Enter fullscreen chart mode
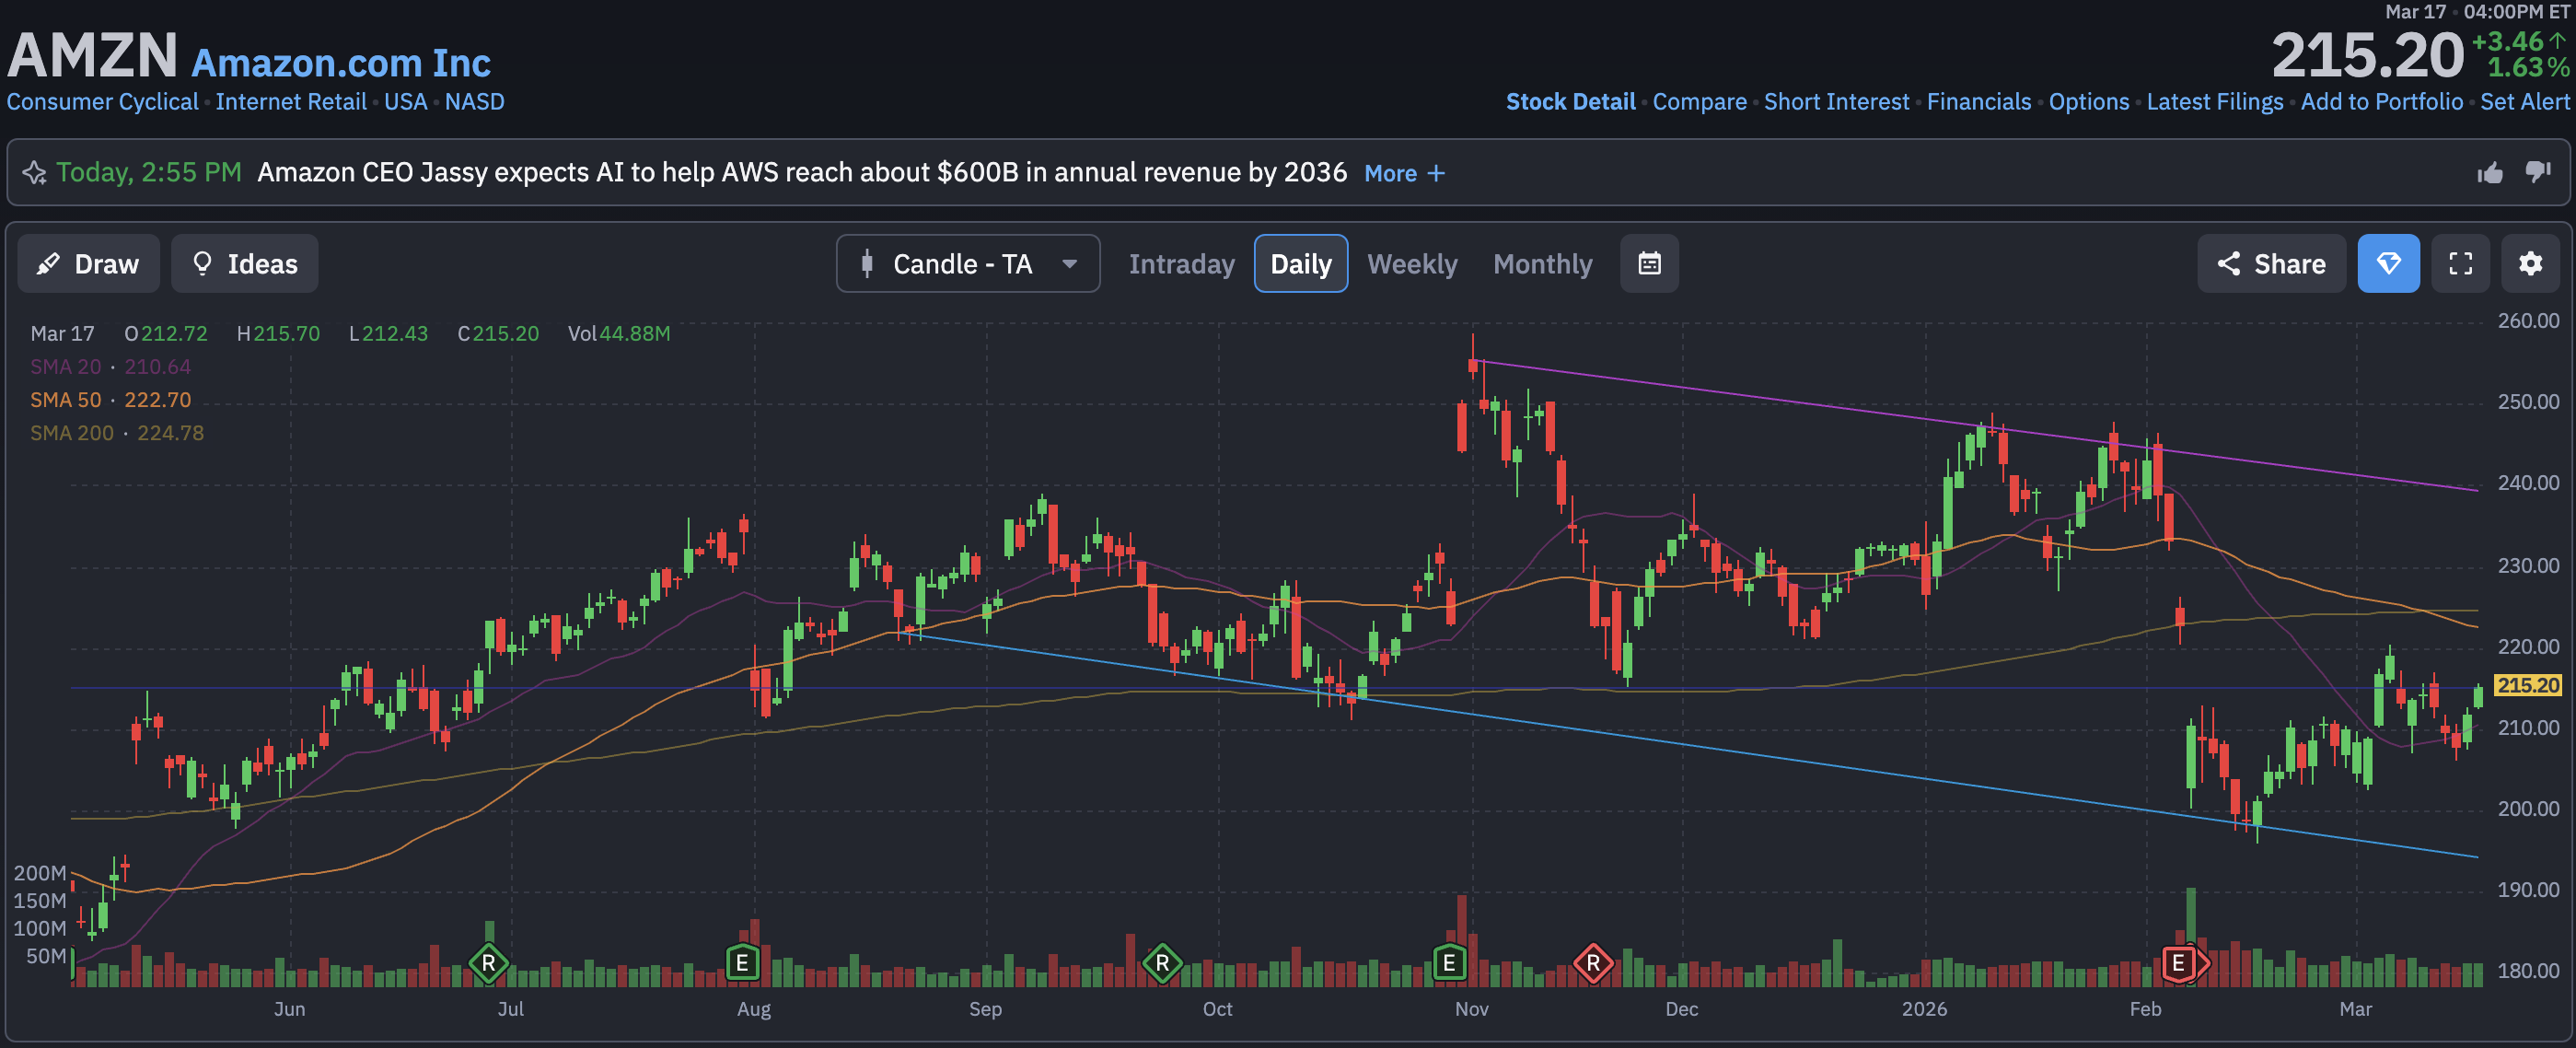Viewport: 2576px width, 1048px height. (2460, 264)
